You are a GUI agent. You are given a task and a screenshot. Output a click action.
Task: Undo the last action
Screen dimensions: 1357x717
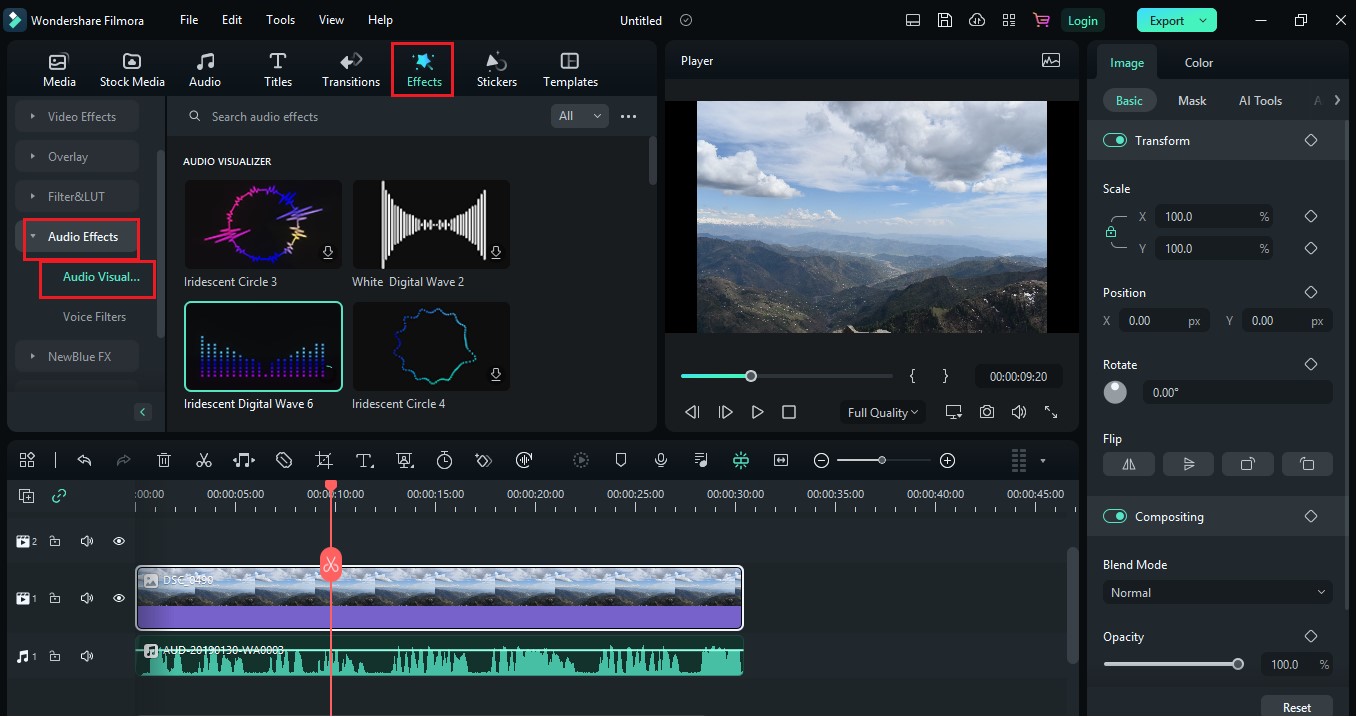pyautogui.click(x=84, y=460)
